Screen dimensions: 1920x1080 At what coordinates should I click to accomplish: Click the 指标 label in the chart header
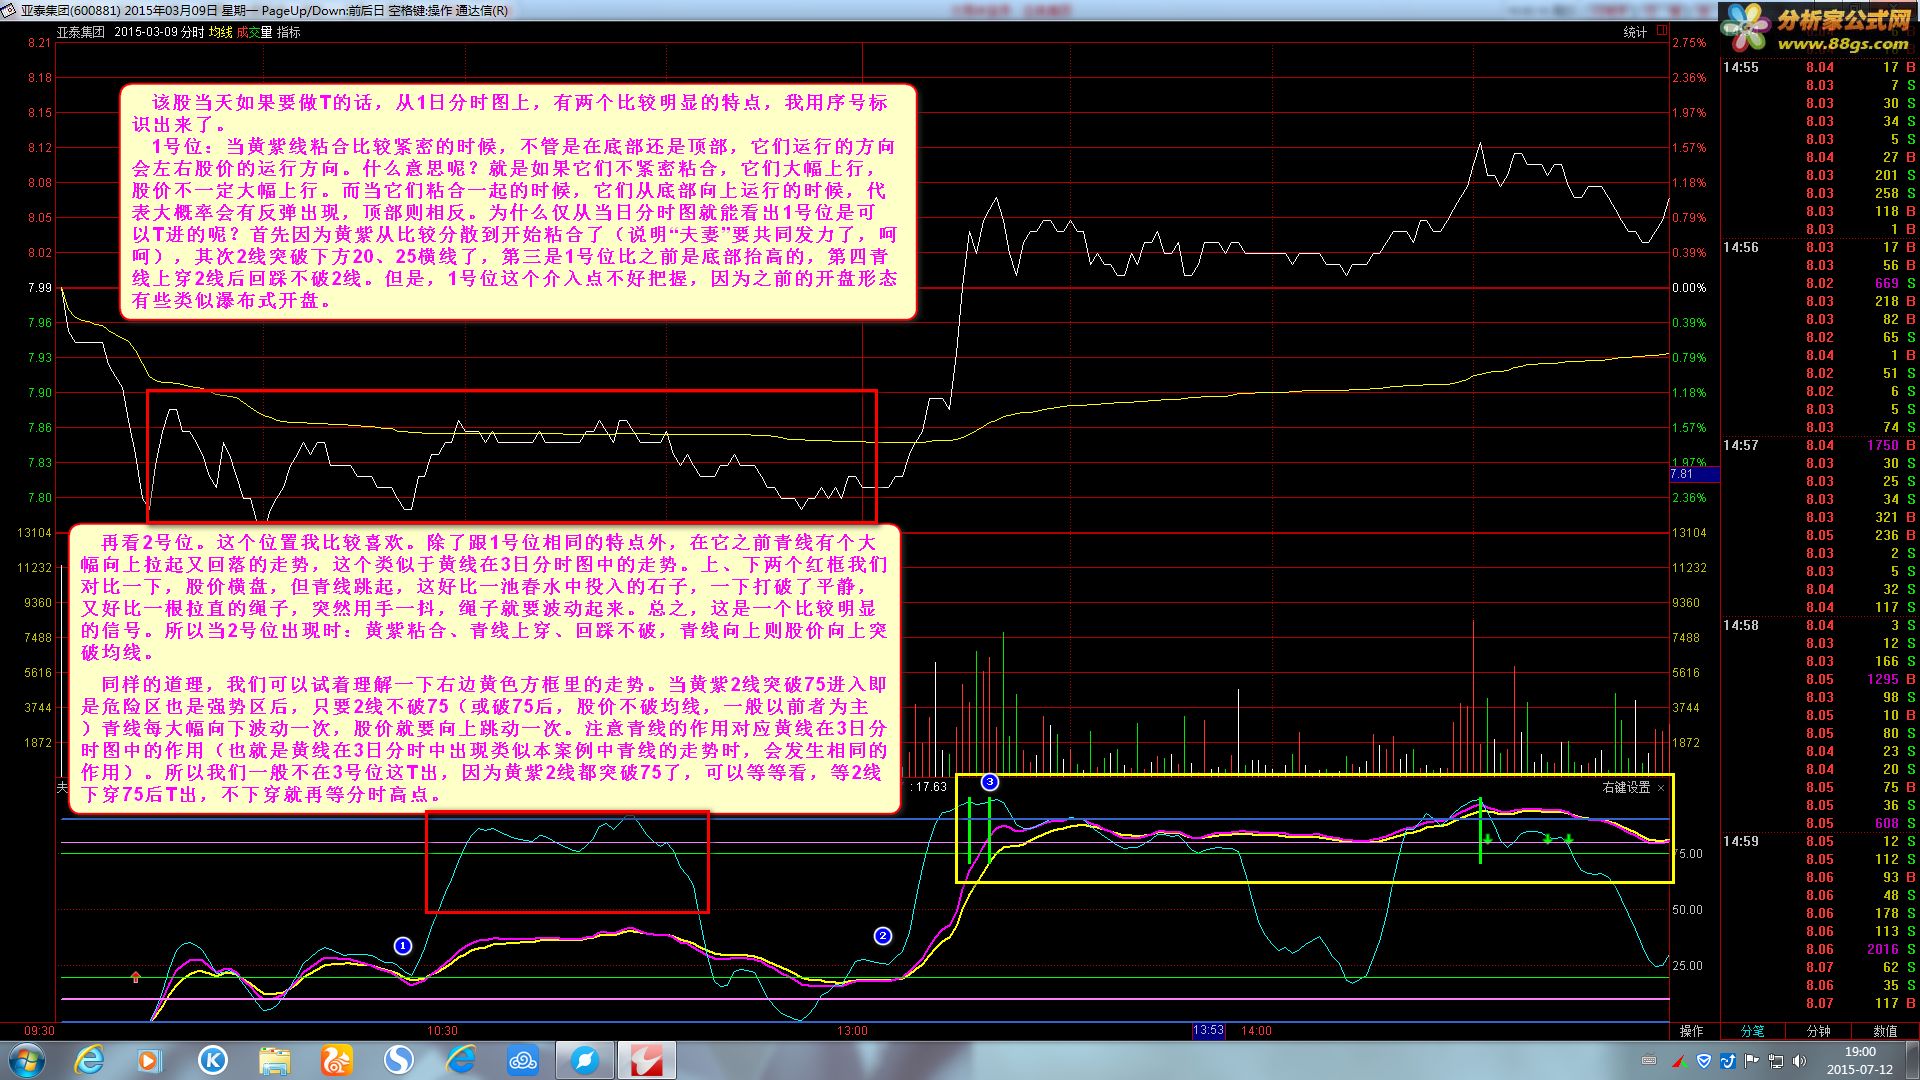pos(289,32)
